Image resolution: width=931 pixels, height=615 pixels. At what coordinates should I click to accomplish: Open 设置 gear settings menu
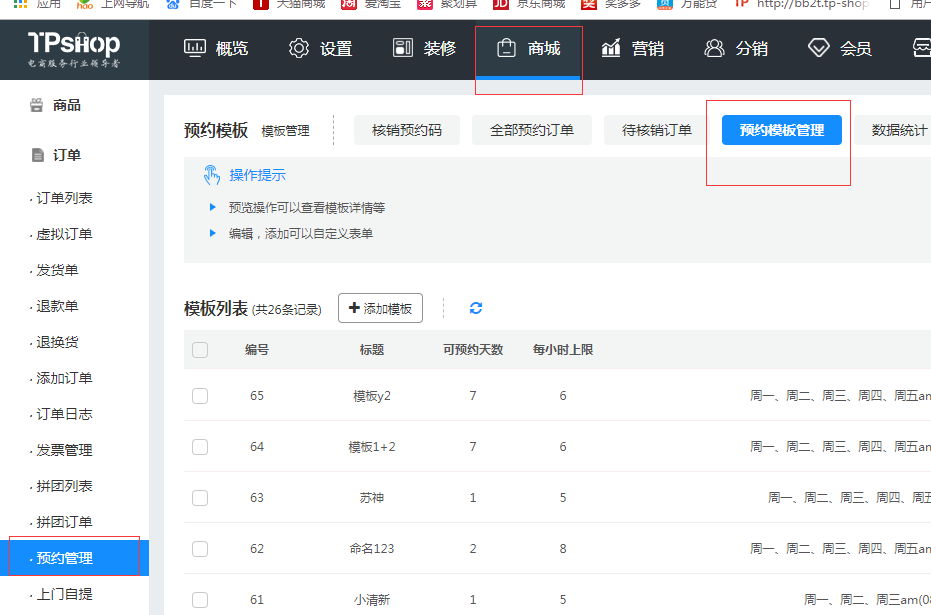pos(320,49)
